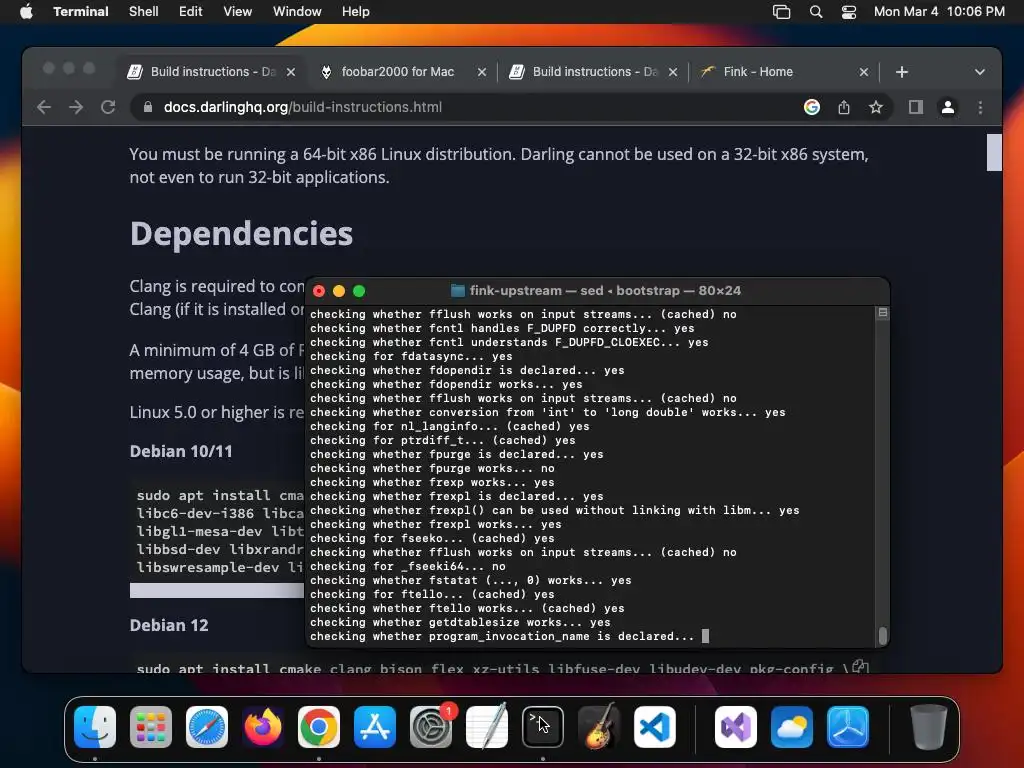Switch to Google Chrome in the Dock
This screenshot has width=1024, height=768.
click(x=319, y=727)
